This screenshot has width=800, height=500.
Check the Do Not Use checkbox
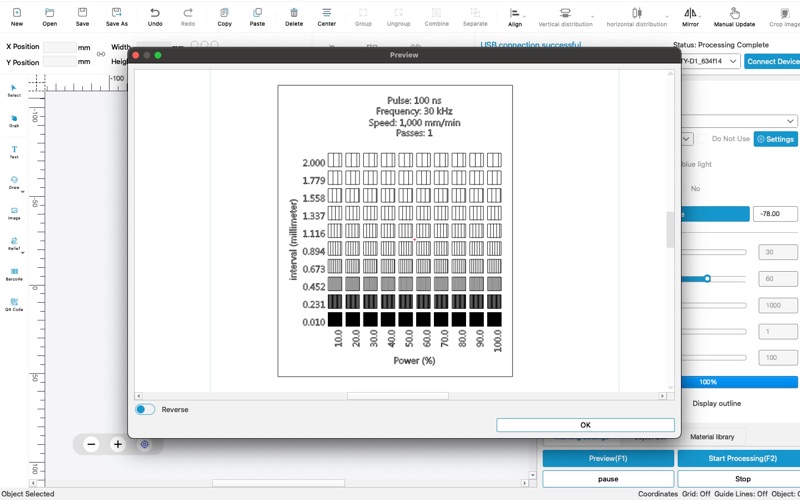pos(702,139)
